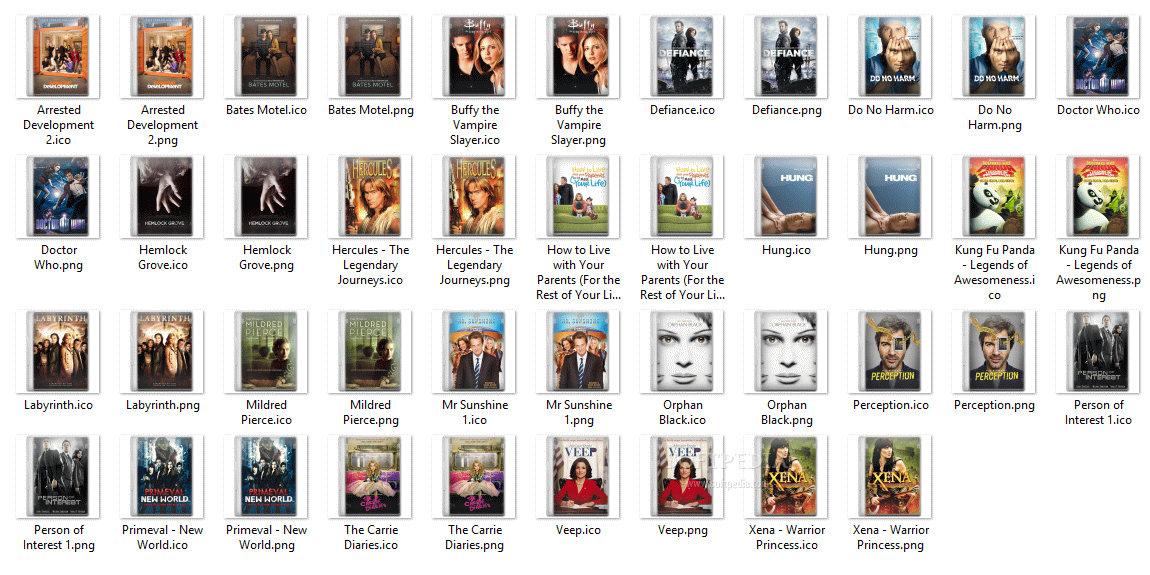Click the 'Do No Harm.png' file name
This screenshot has height=575, width=1150.
[x=995, y=117]
